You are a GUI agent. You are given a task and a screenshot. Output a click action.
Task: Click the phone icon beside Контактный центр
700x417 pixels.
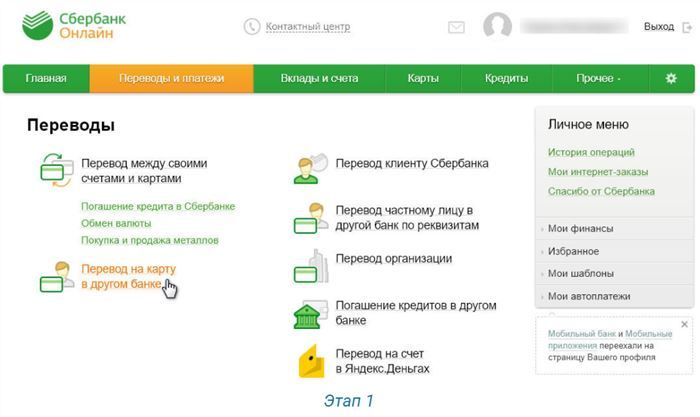click(x=252, y=27)
